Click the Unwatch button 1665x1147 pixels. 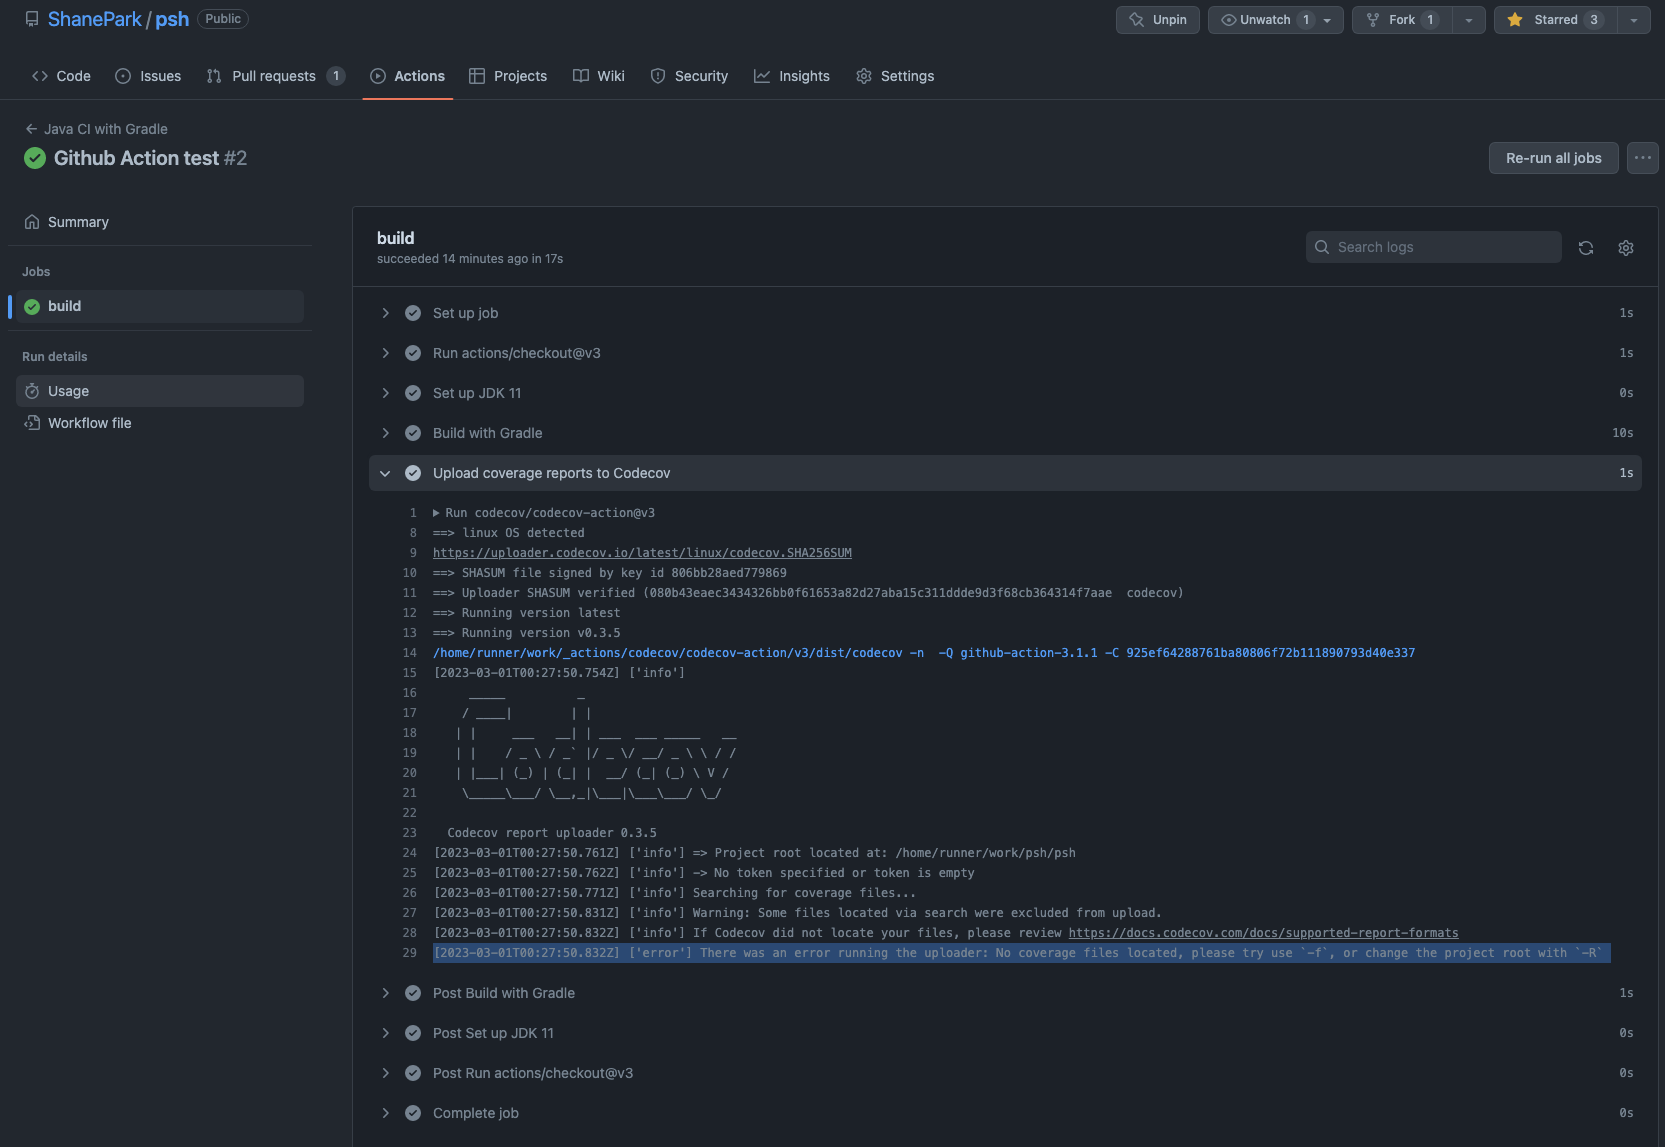point(1265,20)
